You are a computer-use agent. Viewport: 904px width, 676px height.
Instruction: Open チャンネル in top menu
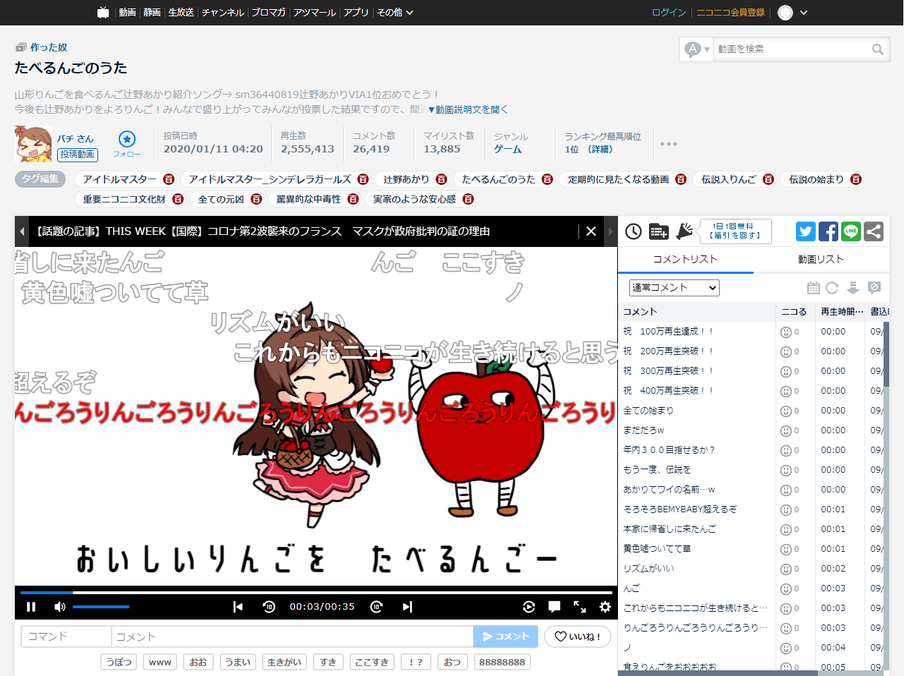coord(223,13)
